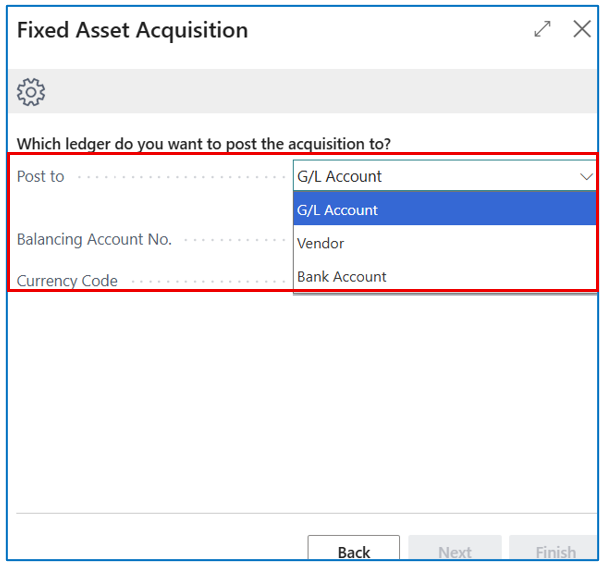Click the dotted leader after Post to
Screen dimensions: 604x565
point(178,177)
